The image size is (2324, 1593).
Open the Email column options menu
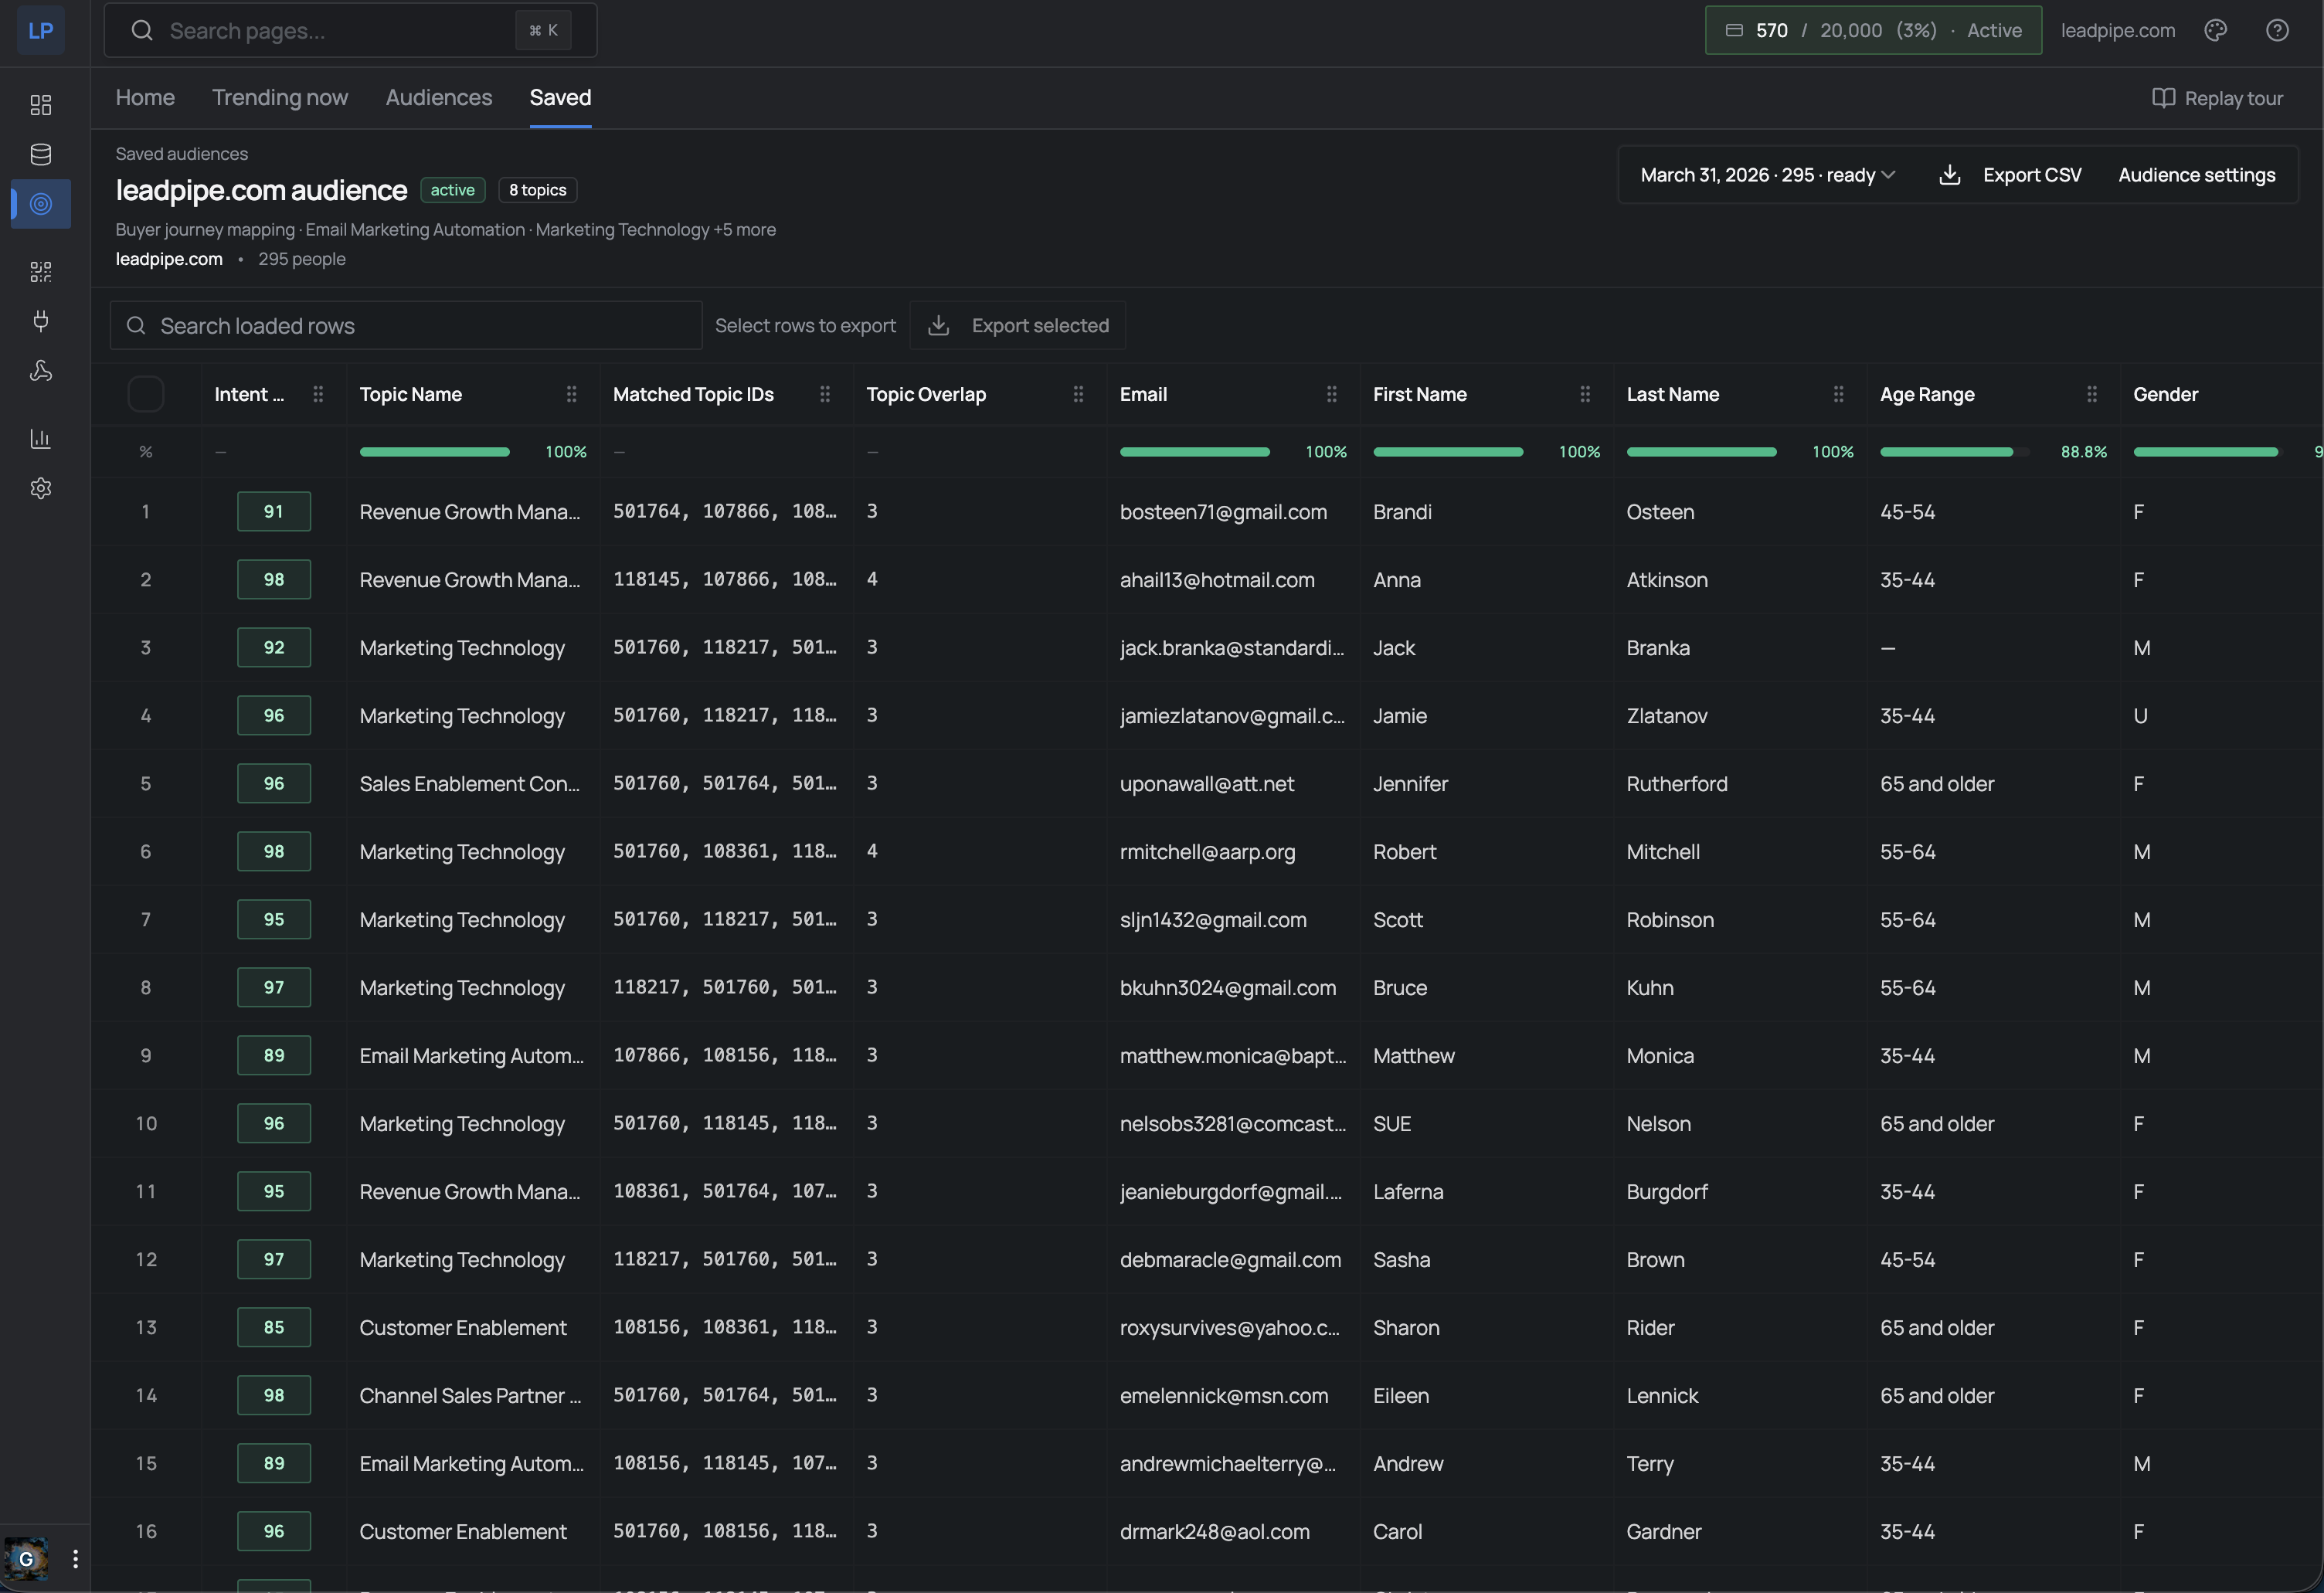(1332, 394)
